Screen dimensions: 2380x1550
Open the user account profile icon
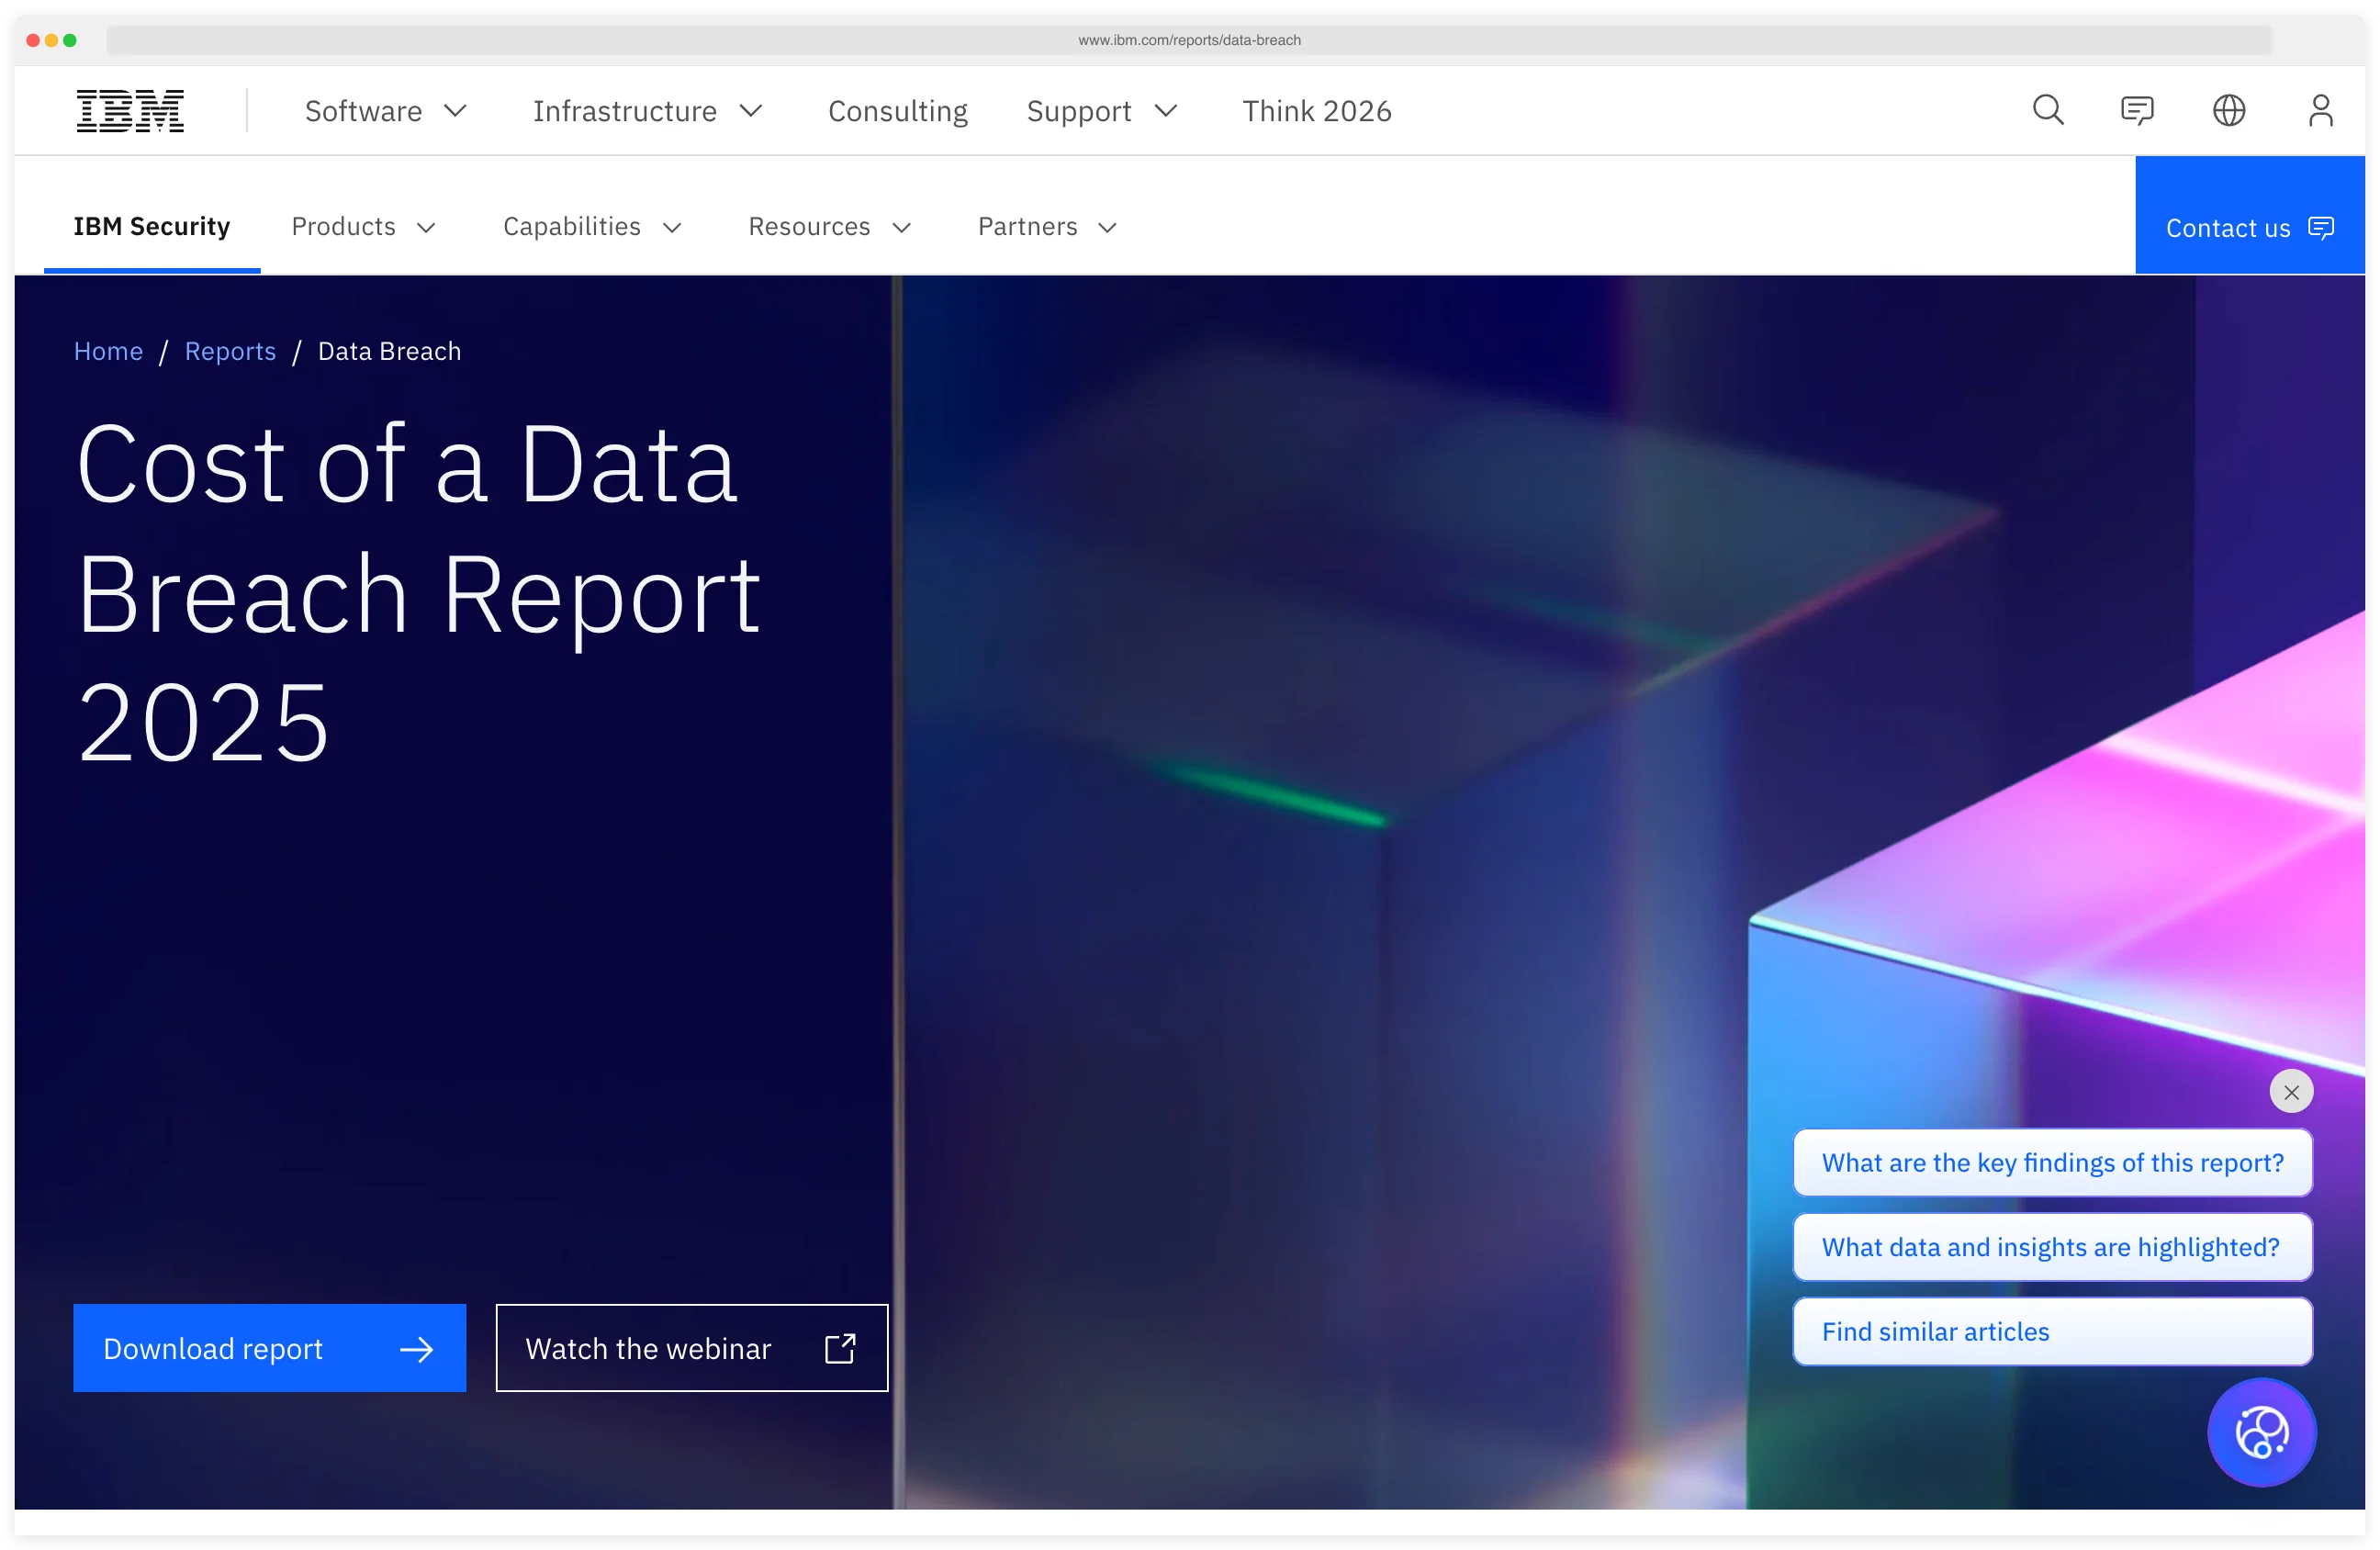(2321, 110)
